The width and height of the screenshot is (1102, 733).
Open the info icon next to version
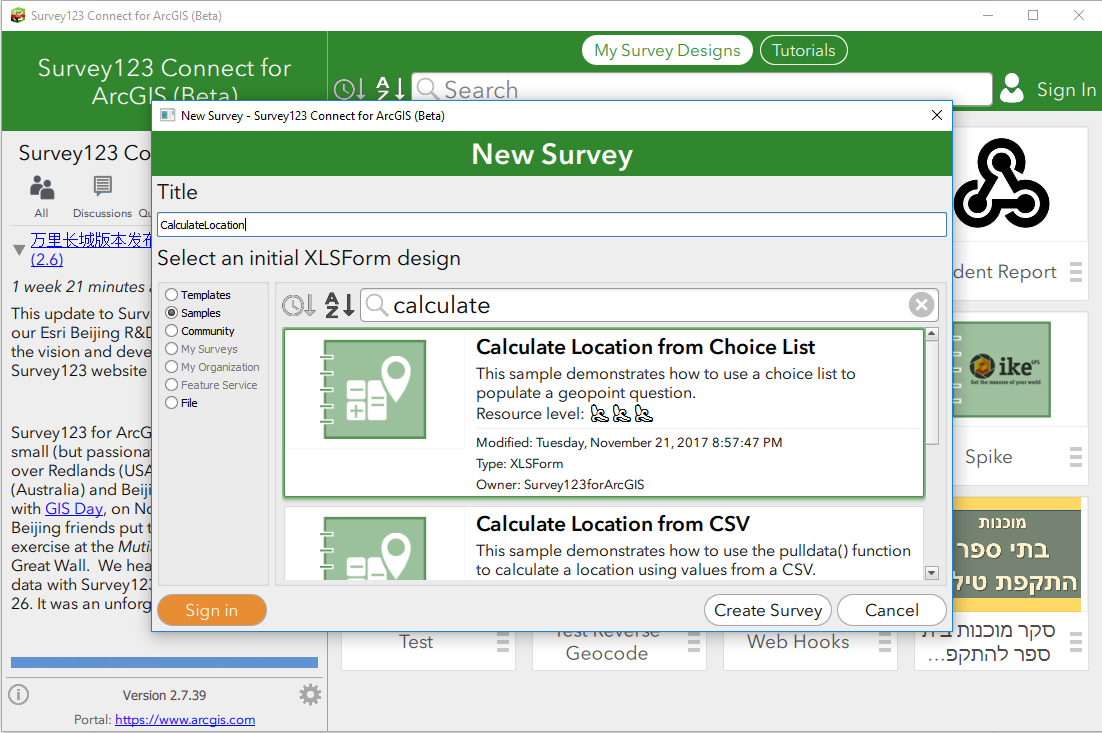[19, 694]
